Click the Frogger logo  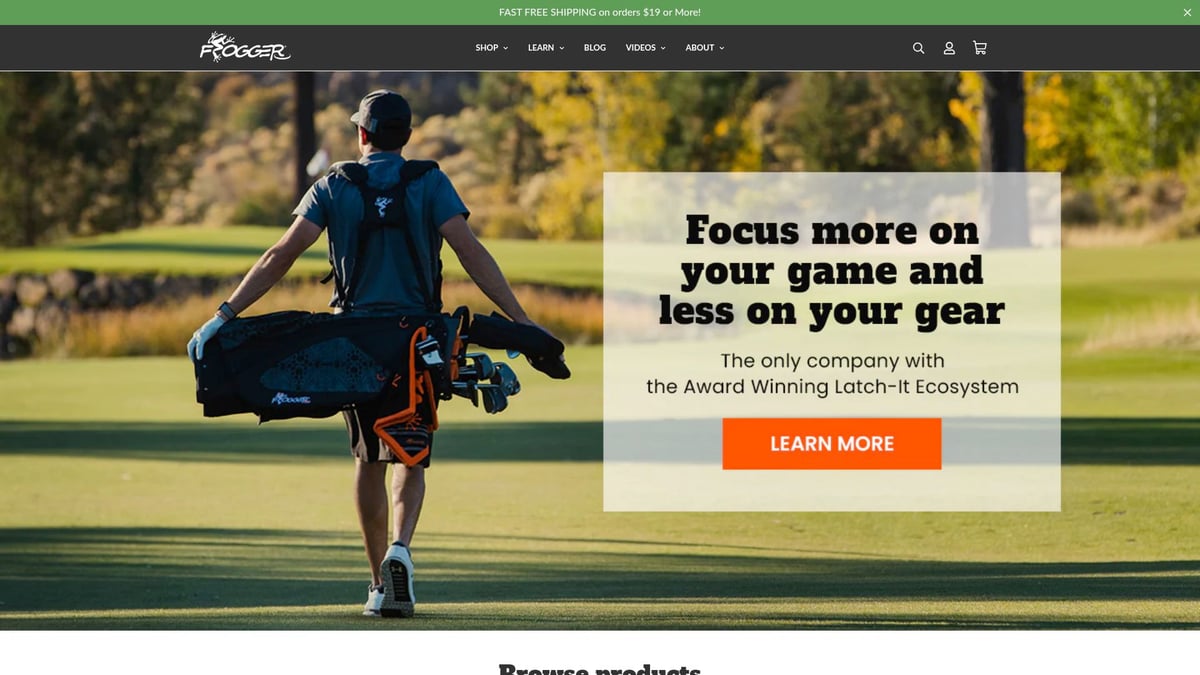tap(245, 47)
